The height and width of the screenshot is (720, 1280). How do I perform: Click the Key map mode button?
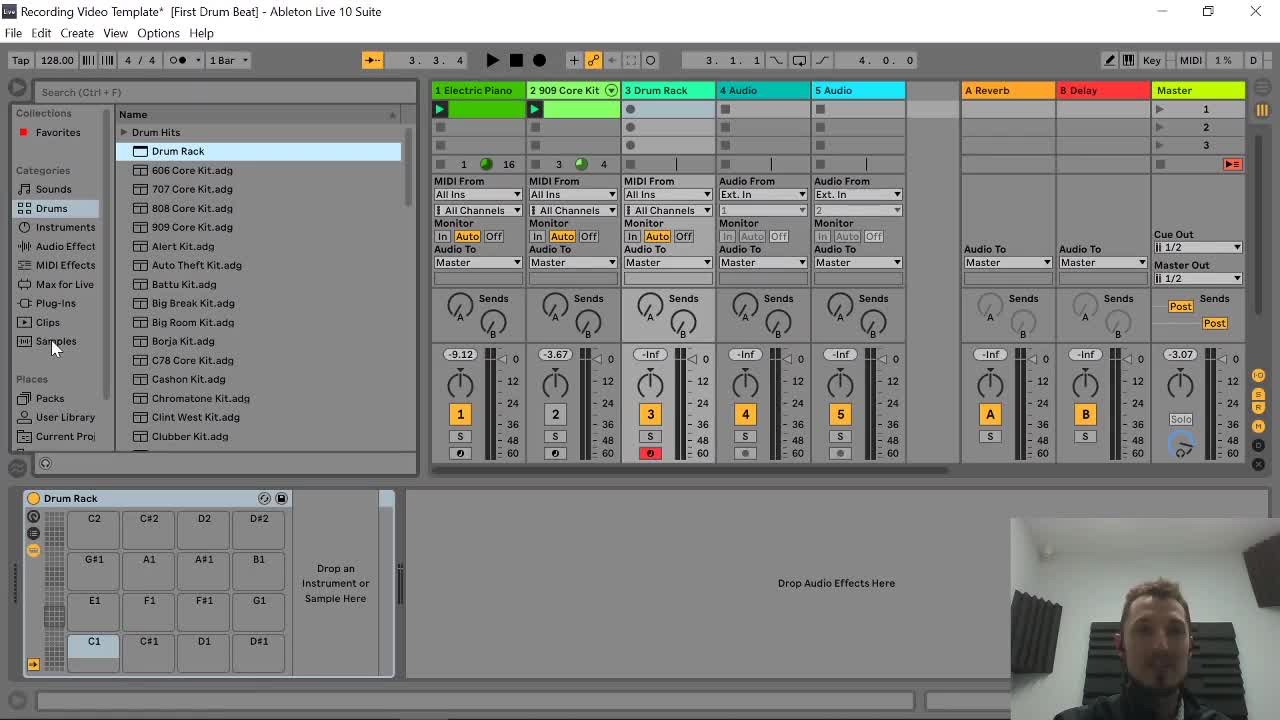pos(1152,60)
